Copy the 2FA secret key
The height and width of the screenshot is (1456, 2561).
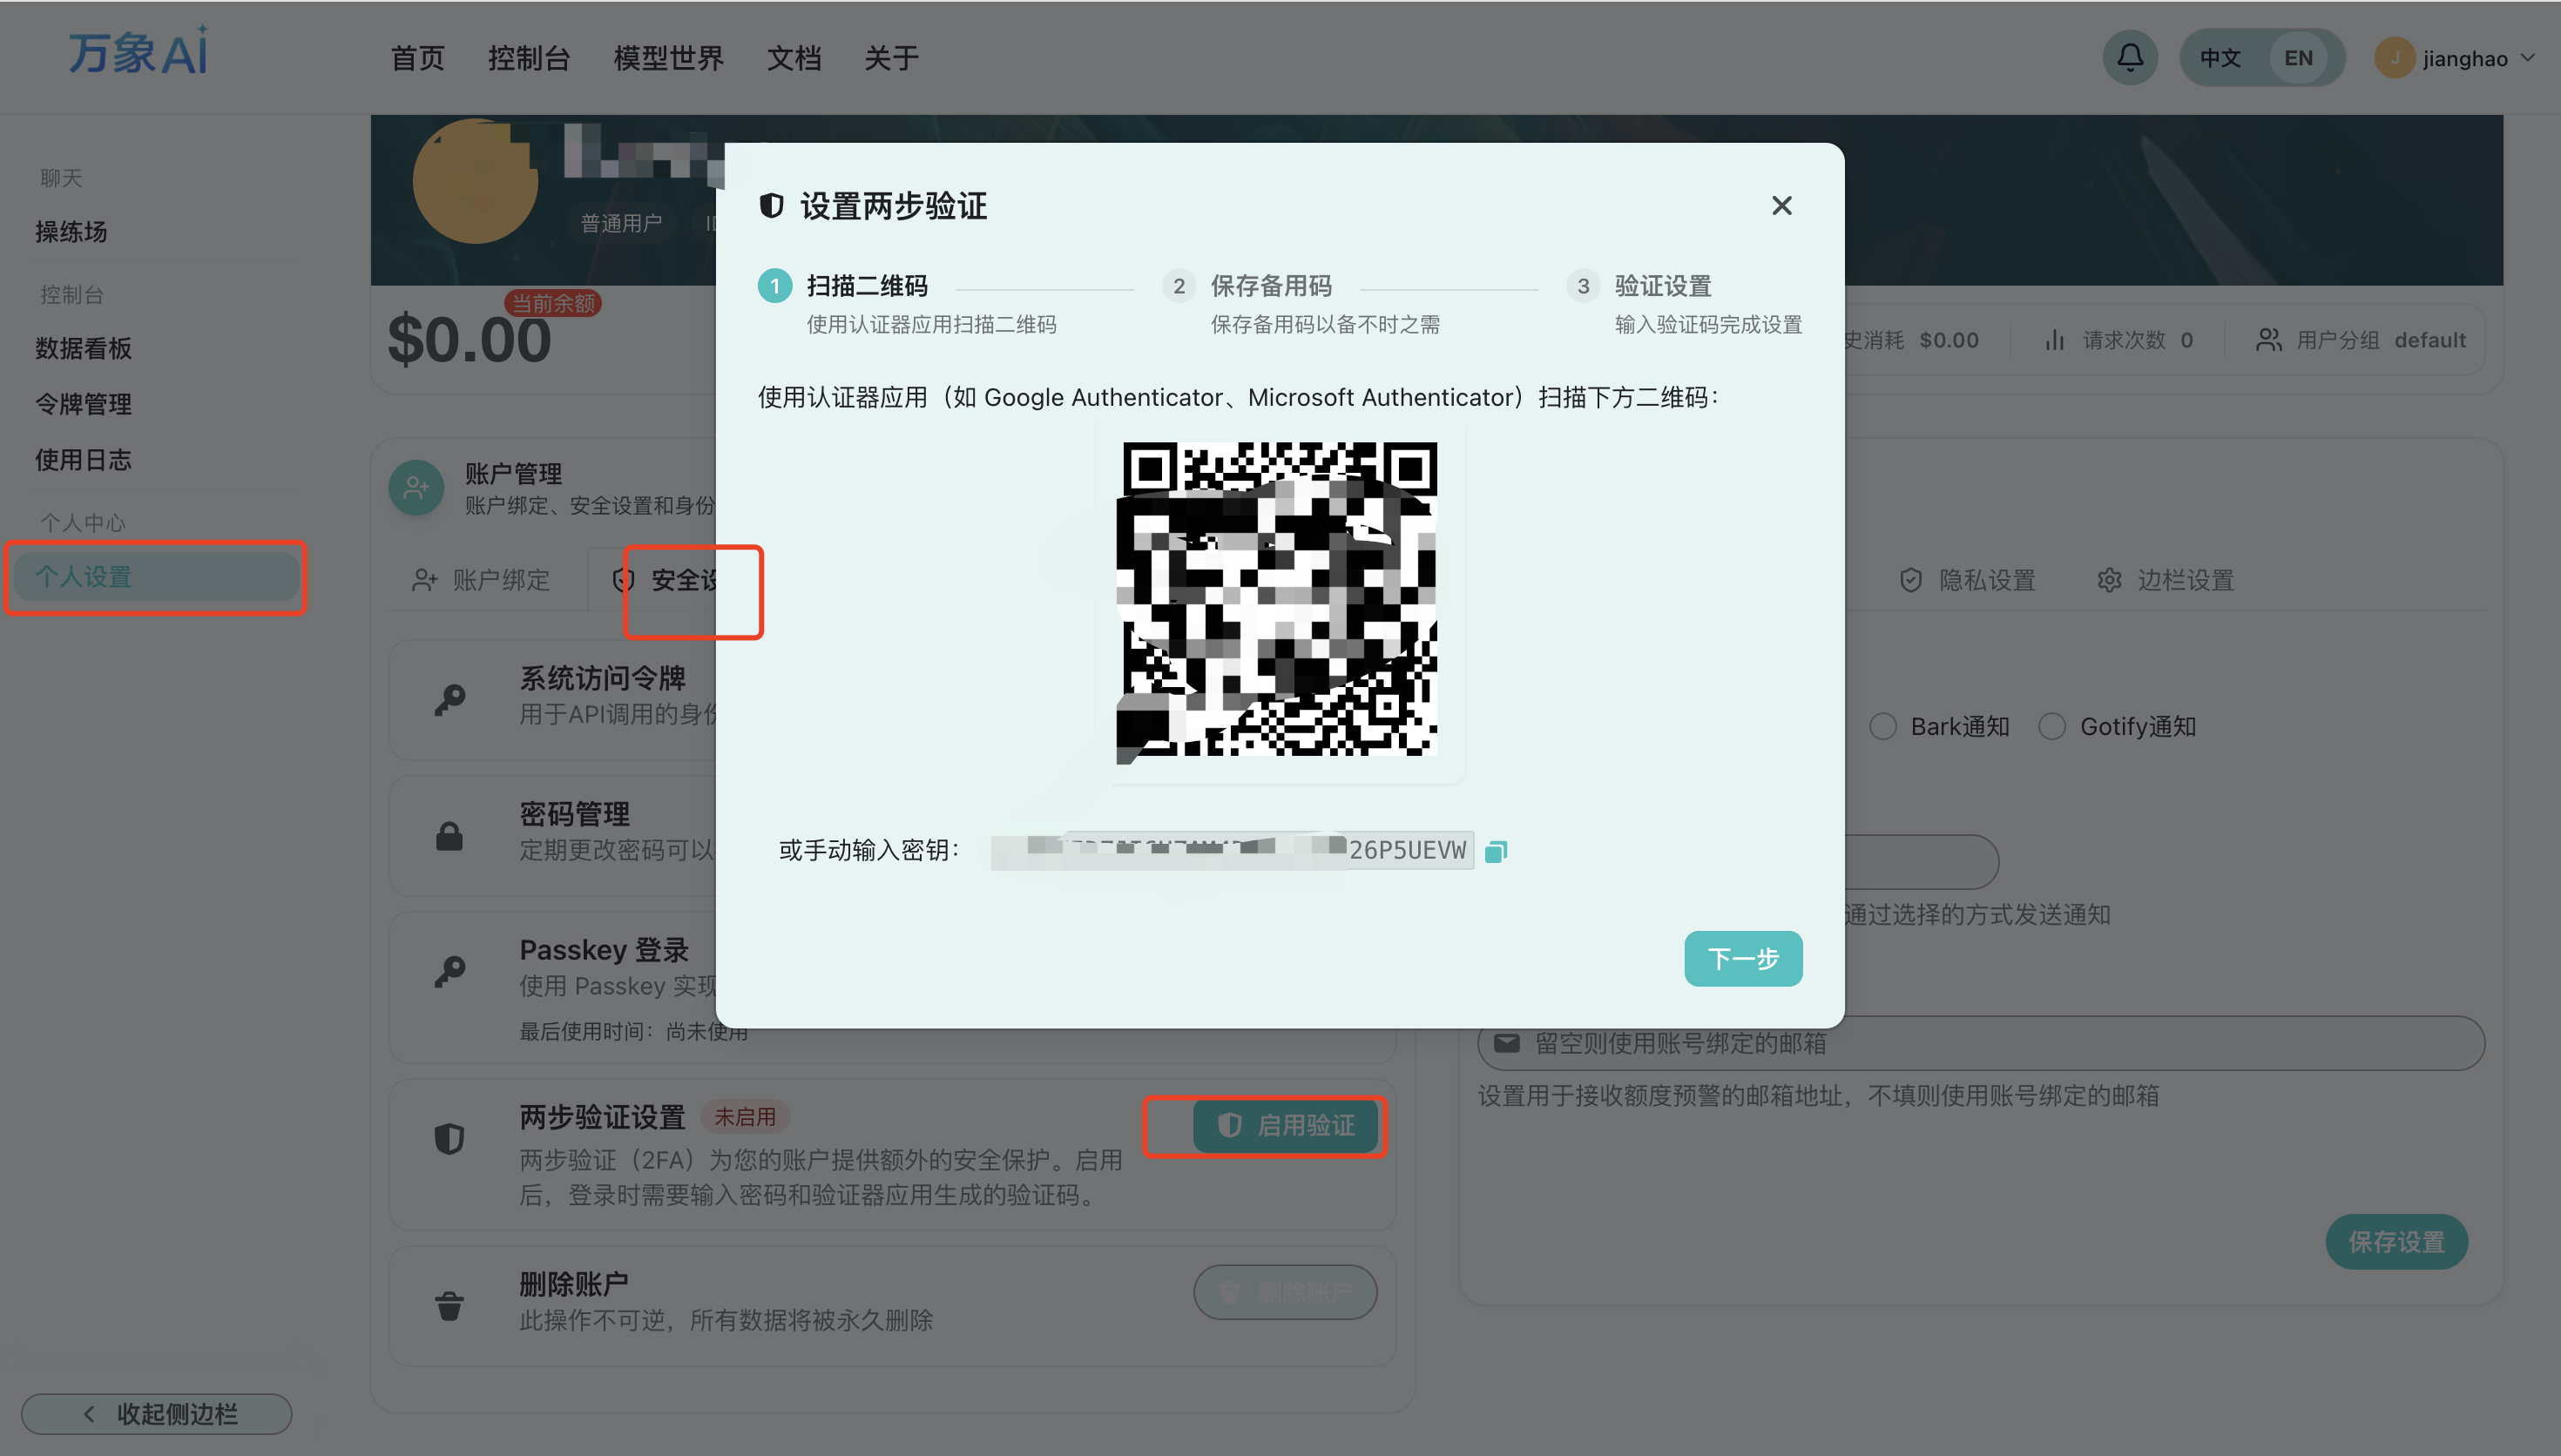[x=1495, y=851]
